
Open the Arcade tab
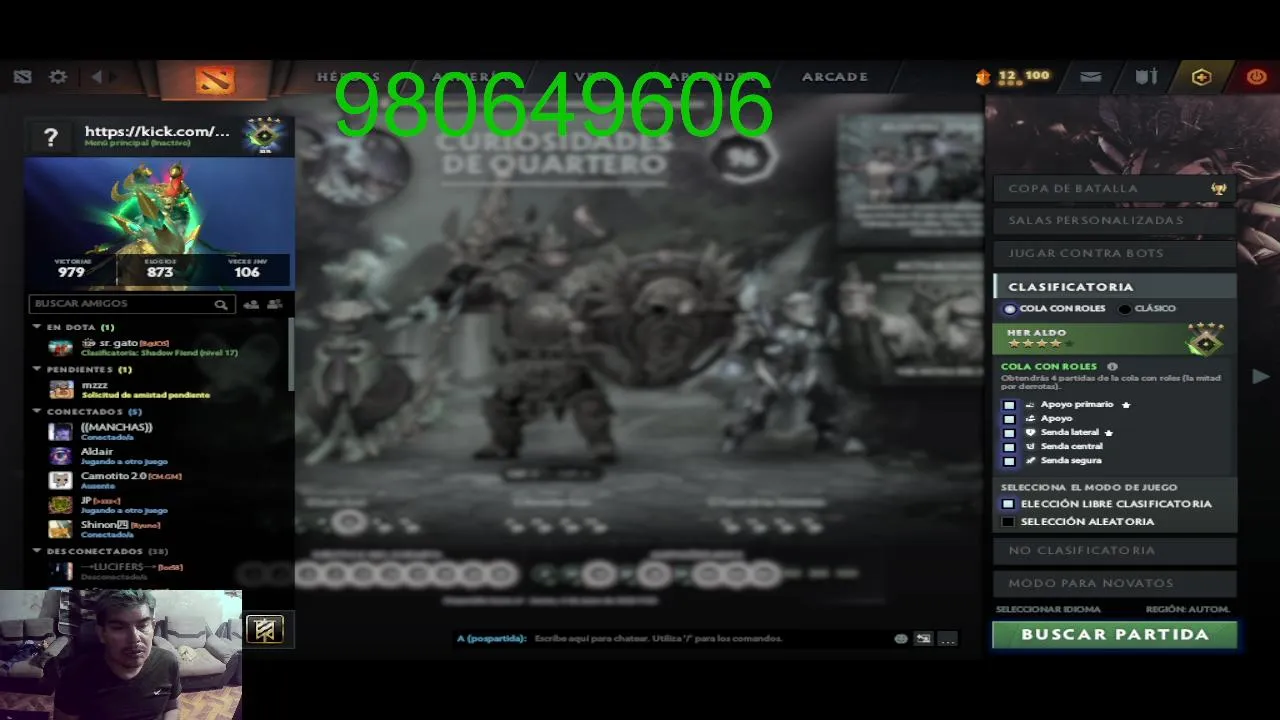point(835,77)
